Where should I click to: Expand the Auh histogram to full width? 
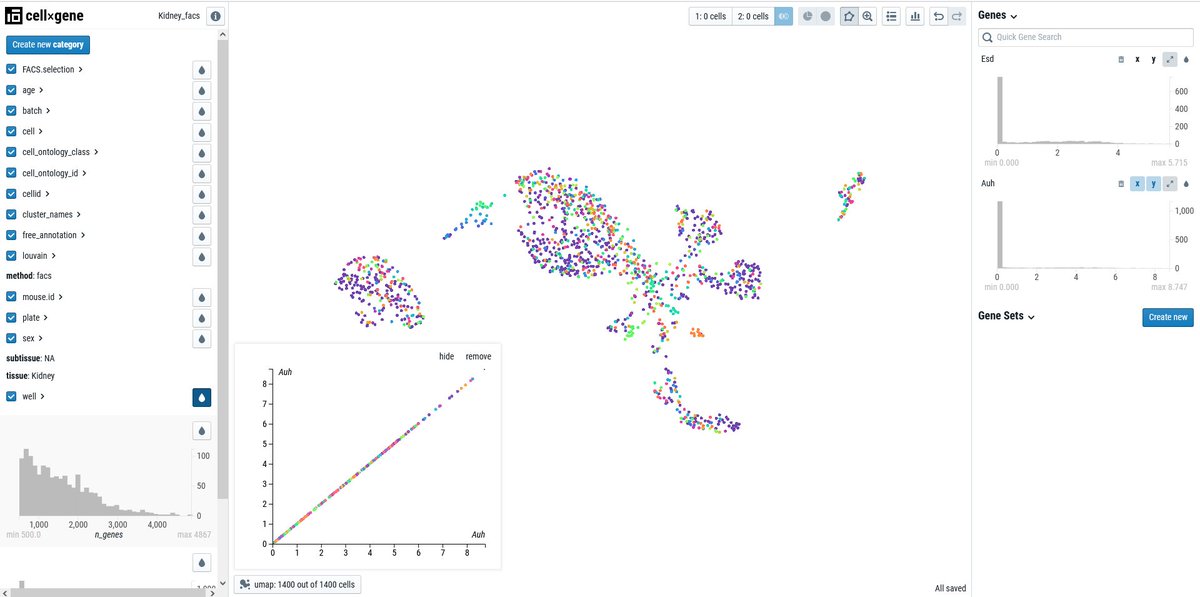click(x=1169, y=184)
